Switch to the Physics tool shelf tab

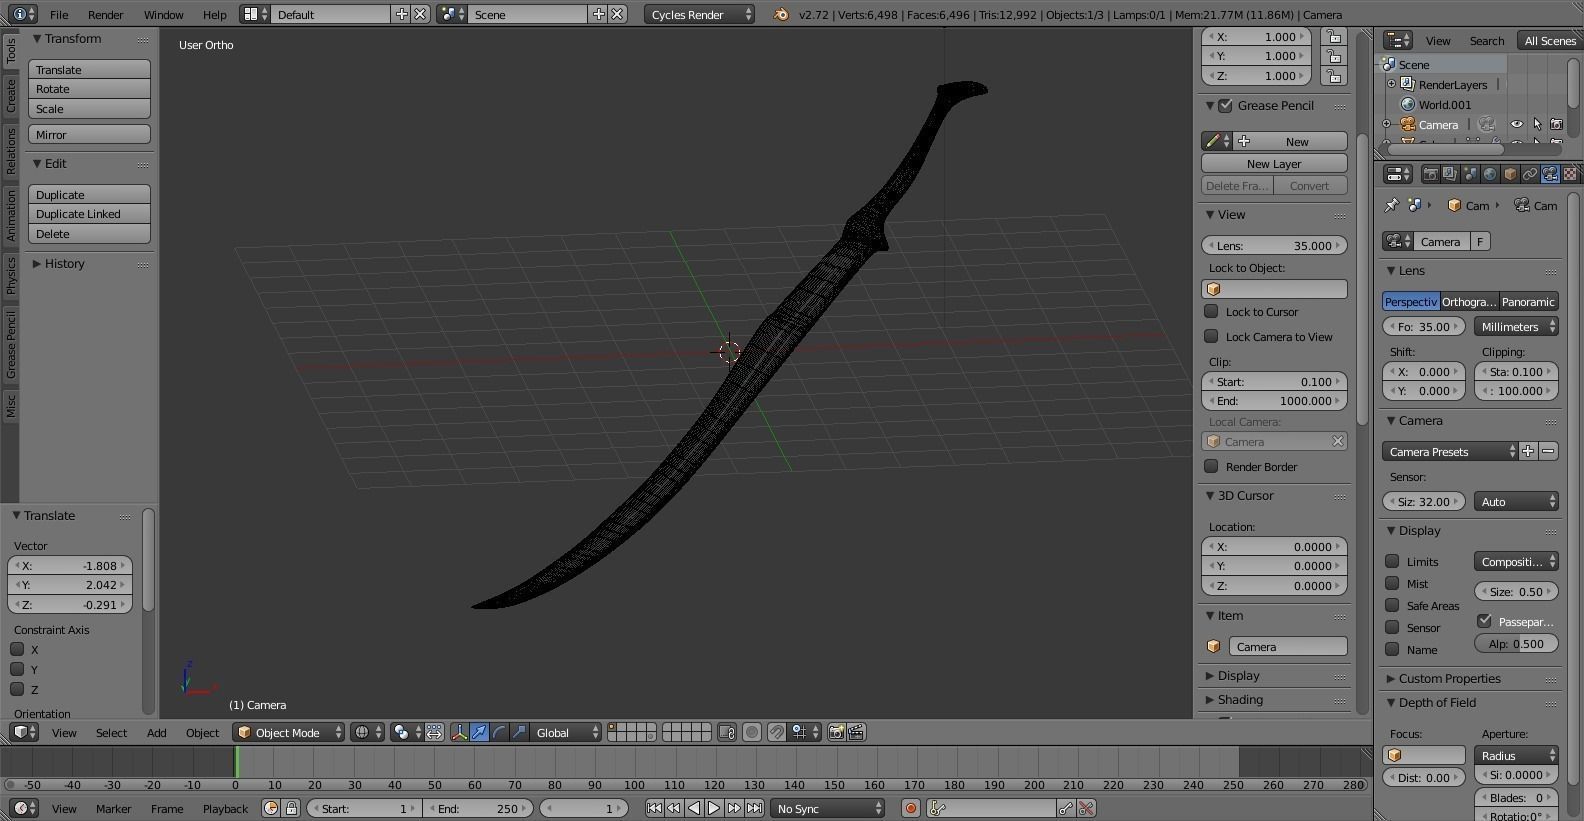tap(11, 274)
